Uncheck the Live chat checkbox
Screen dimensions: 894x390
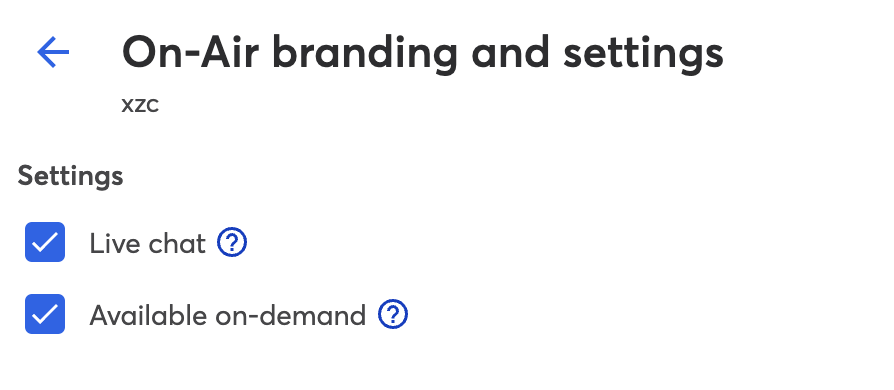click(x=45, y=242)
